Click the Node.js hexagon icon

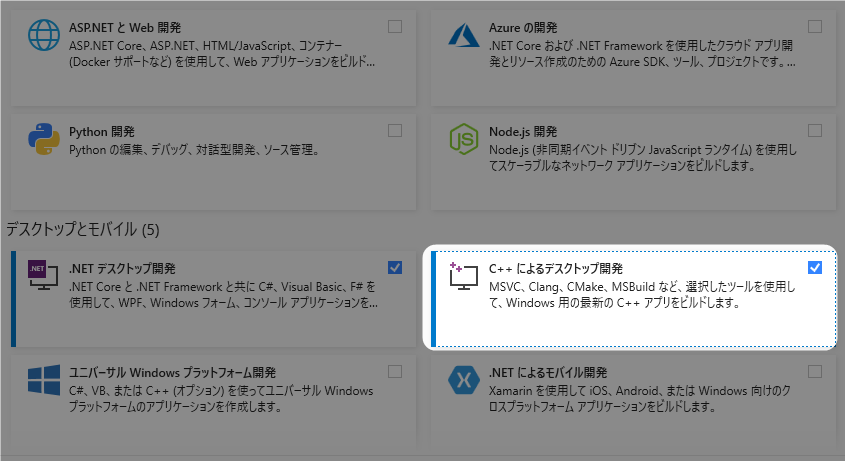[464, 139]
